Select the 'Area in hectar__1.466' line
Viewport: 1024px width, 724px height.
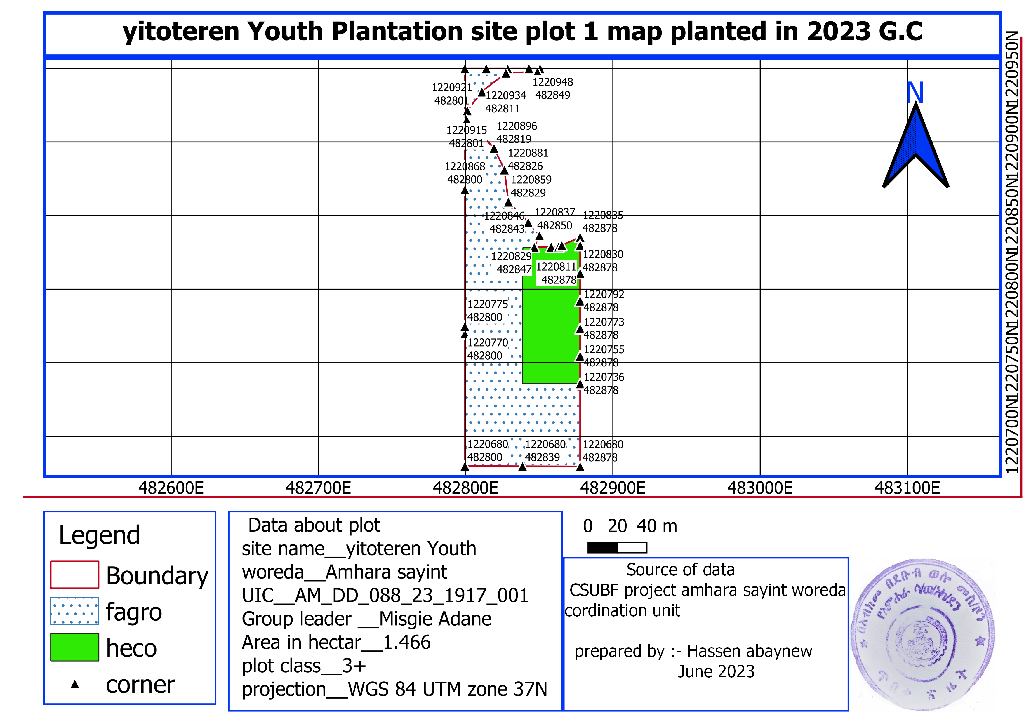[x=336, y=643]
